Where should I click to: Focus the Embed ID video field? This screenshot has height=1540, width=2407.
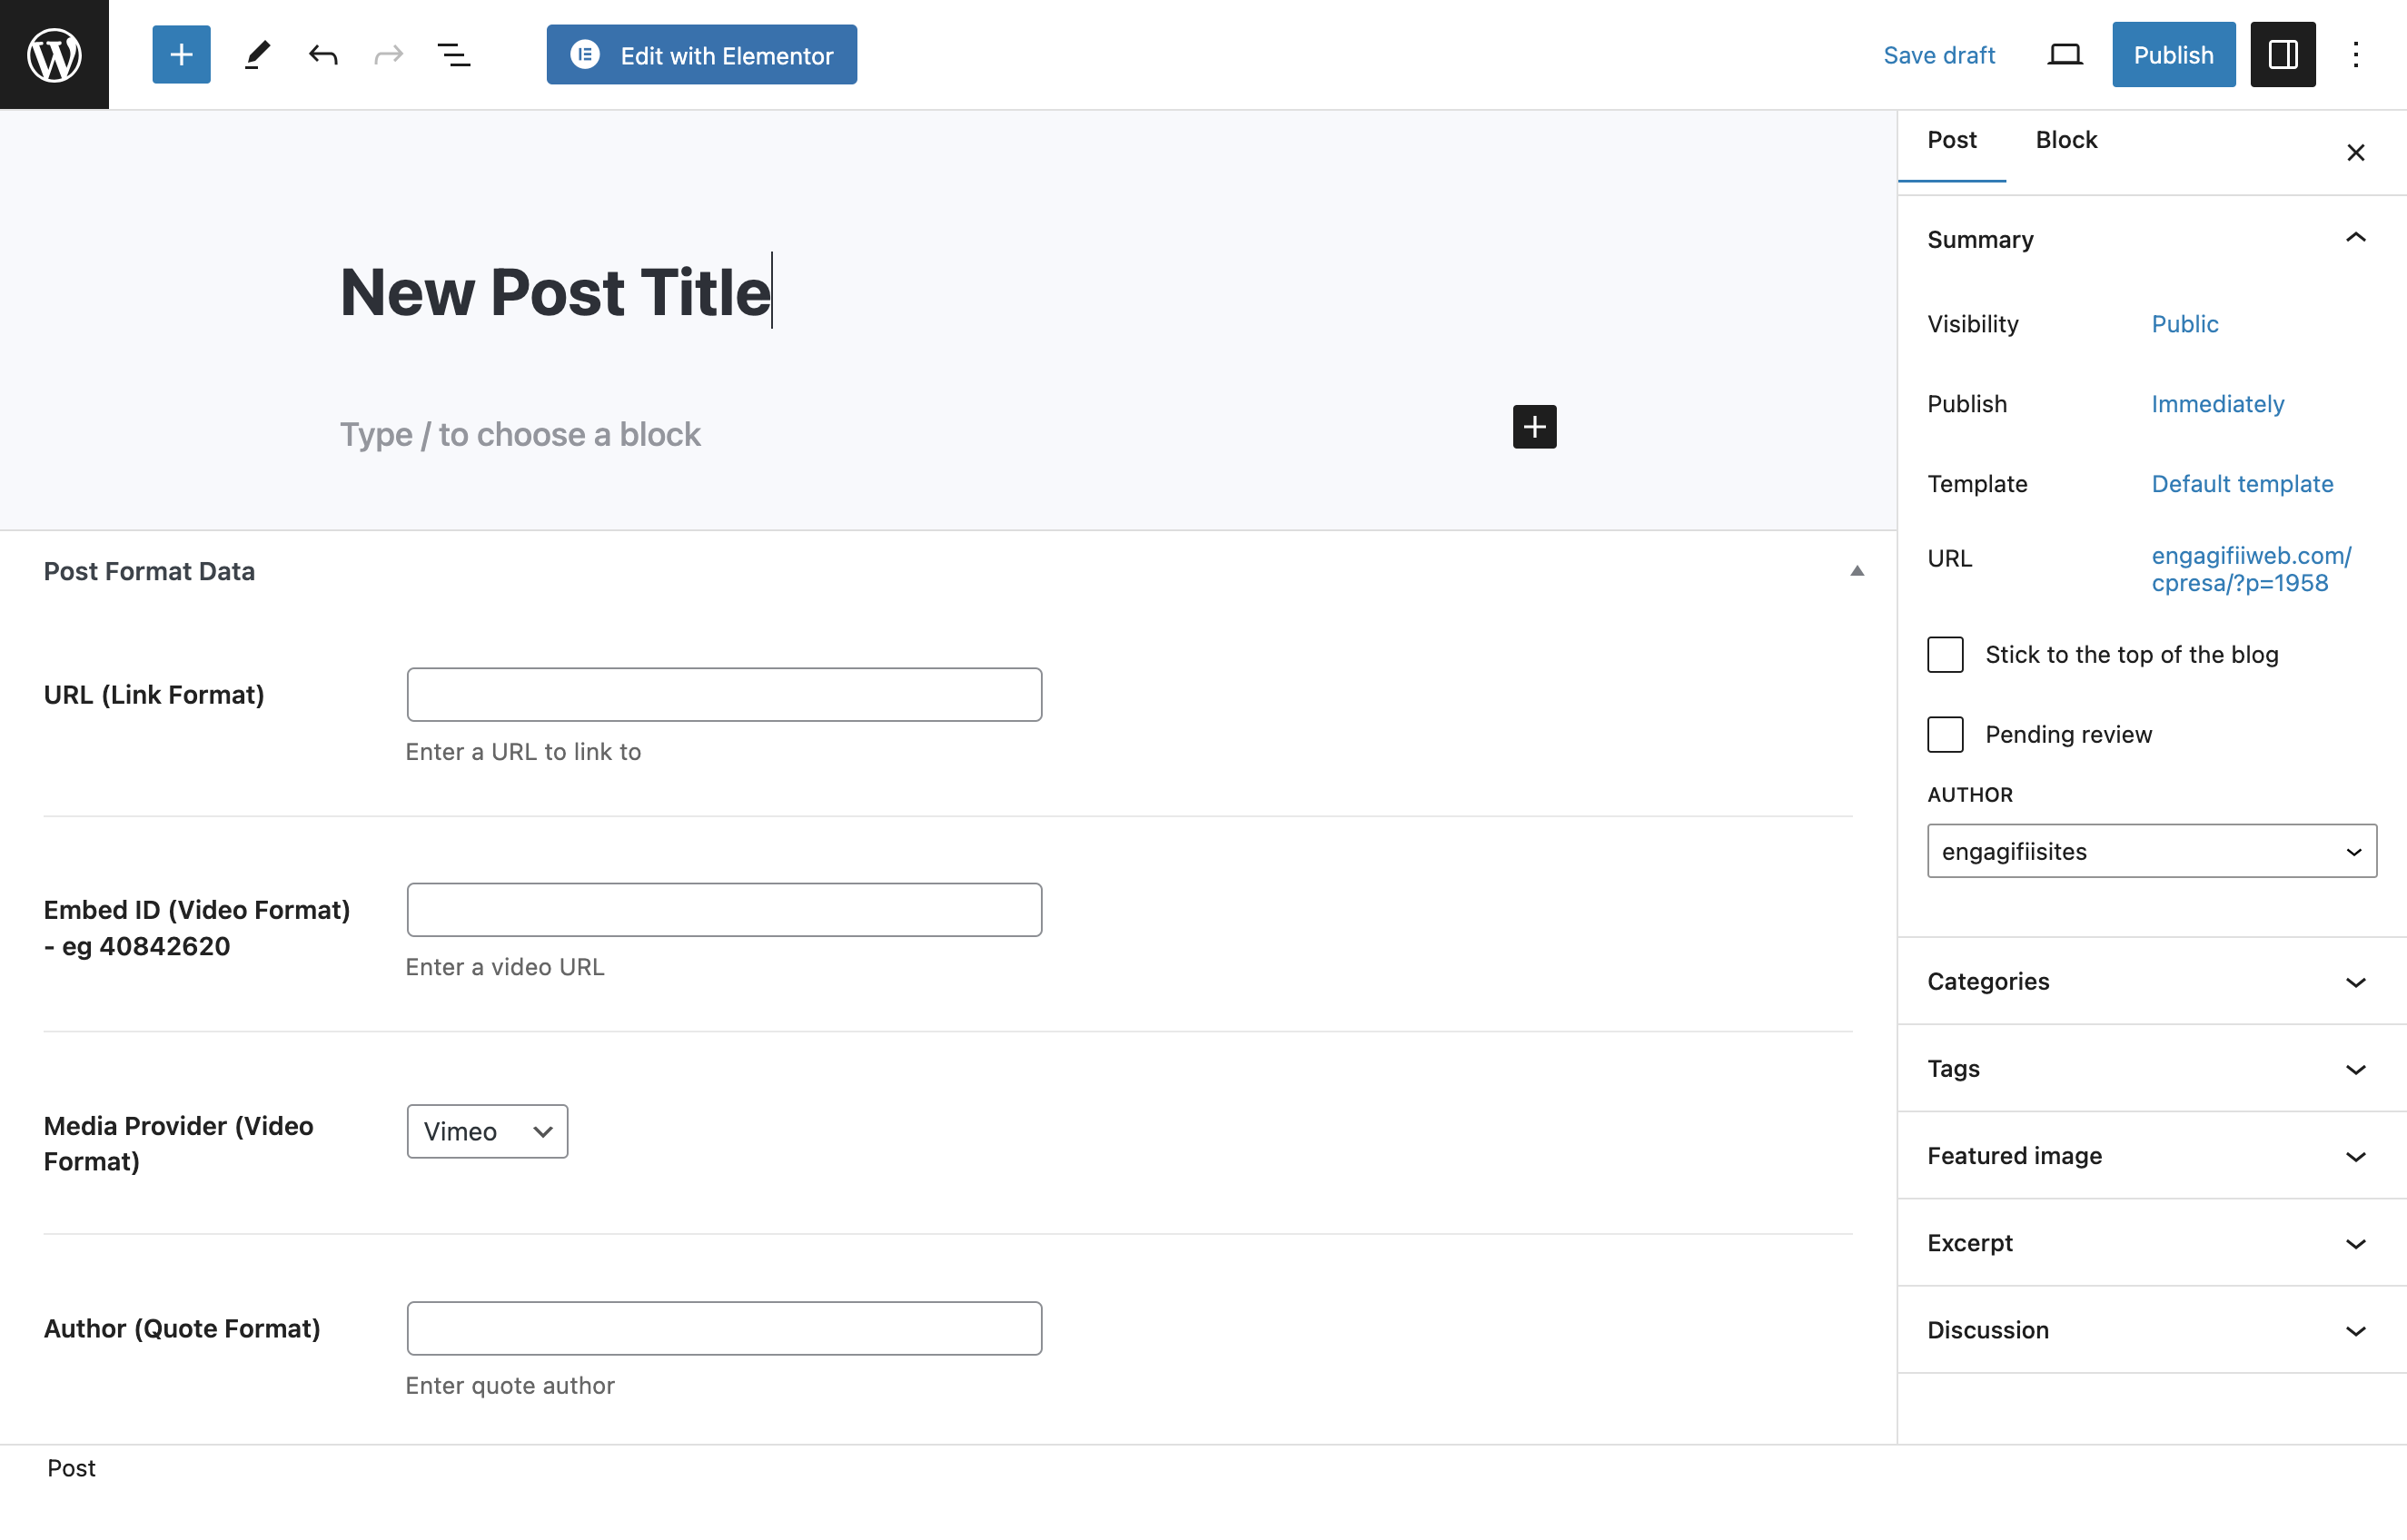click(x=724, y=909)
